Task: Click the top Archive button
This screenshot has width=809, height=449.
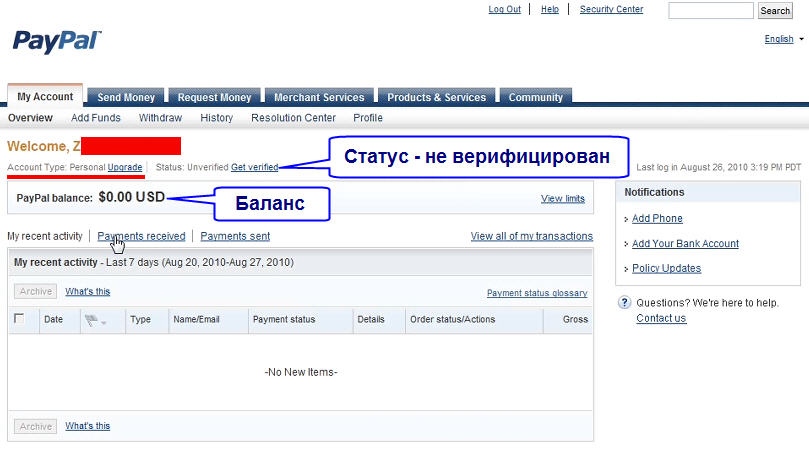Action: tap(36, 292)
